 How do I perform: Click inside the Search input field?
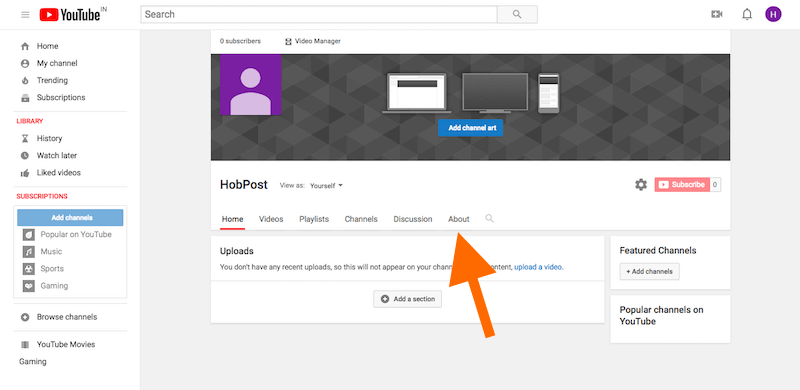click(319, 14)
